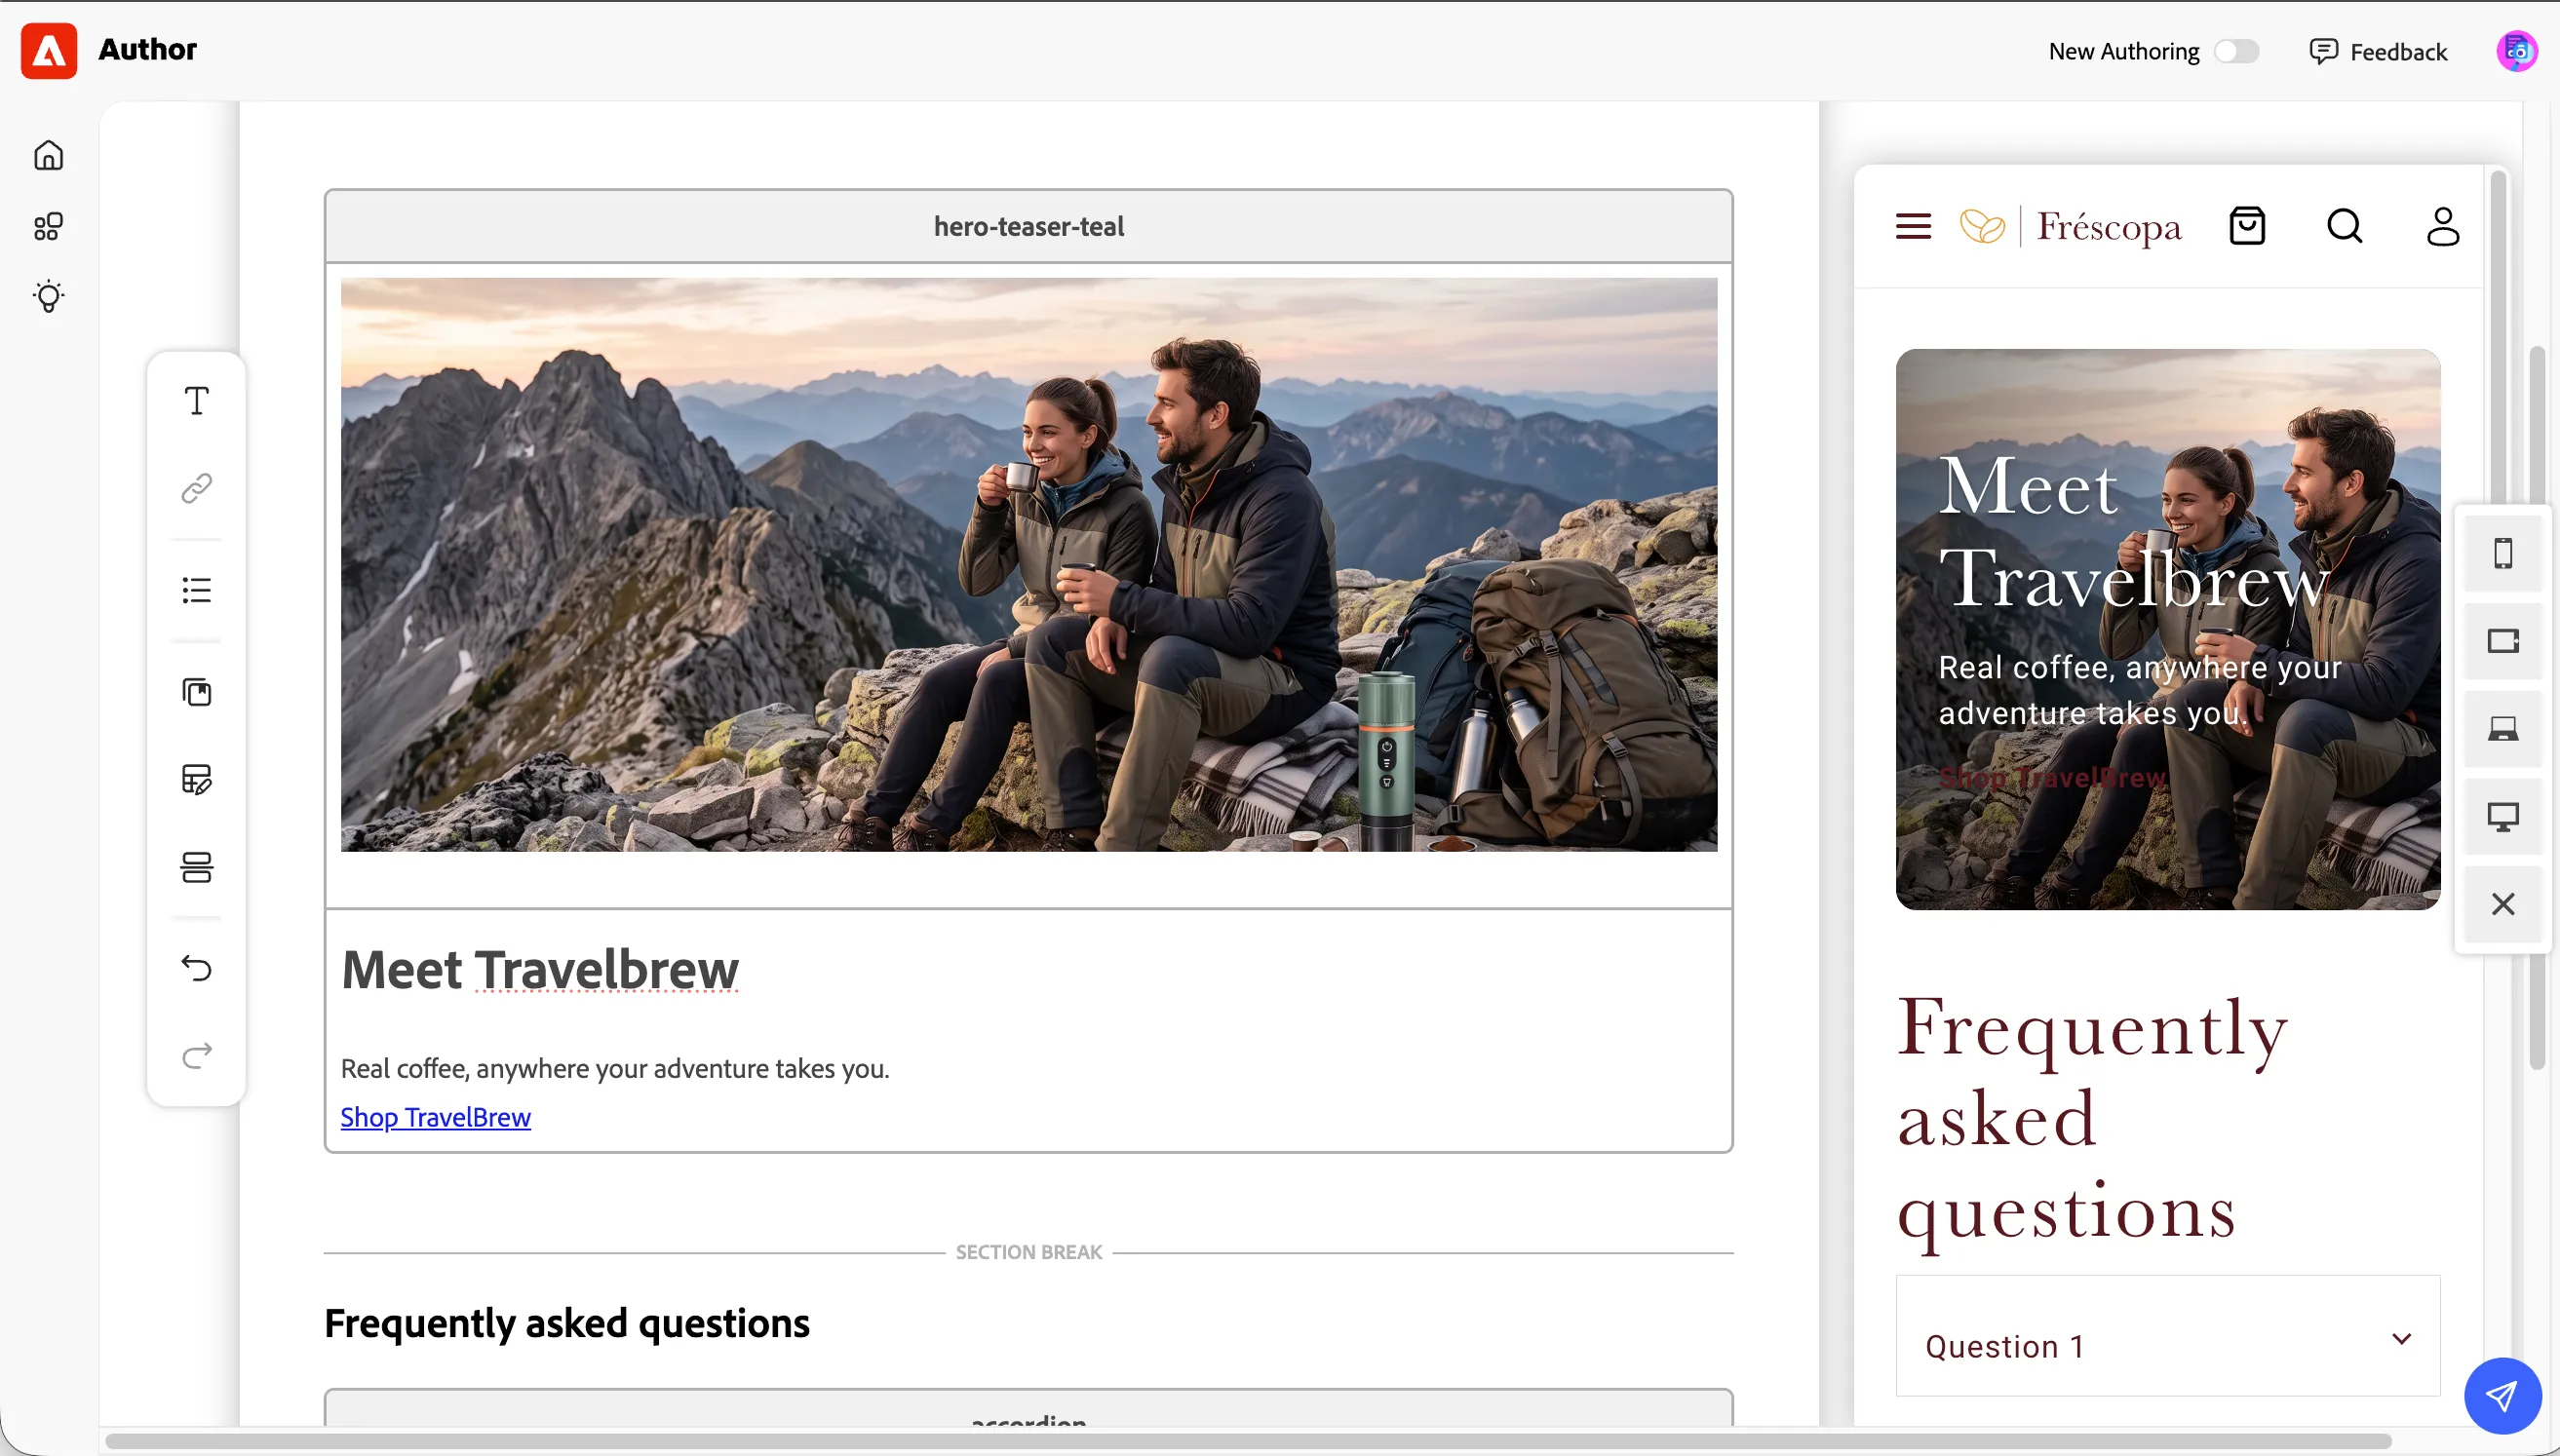This screenshot has width=2560, height=1456.
Task: Click the blue send paper-plane button
Action: (2503, 1396)
